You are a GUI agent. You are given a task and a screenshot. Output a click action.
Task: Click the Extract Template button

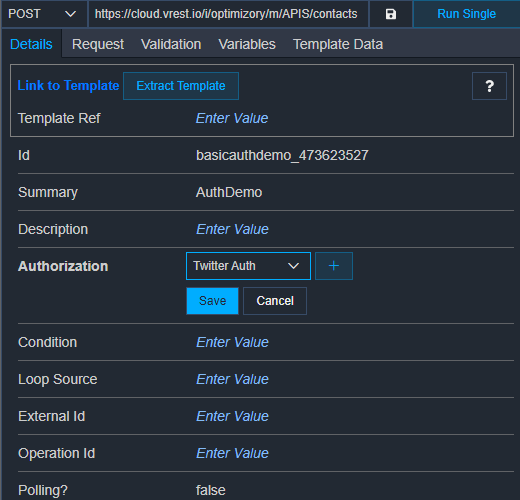[181, 86]
